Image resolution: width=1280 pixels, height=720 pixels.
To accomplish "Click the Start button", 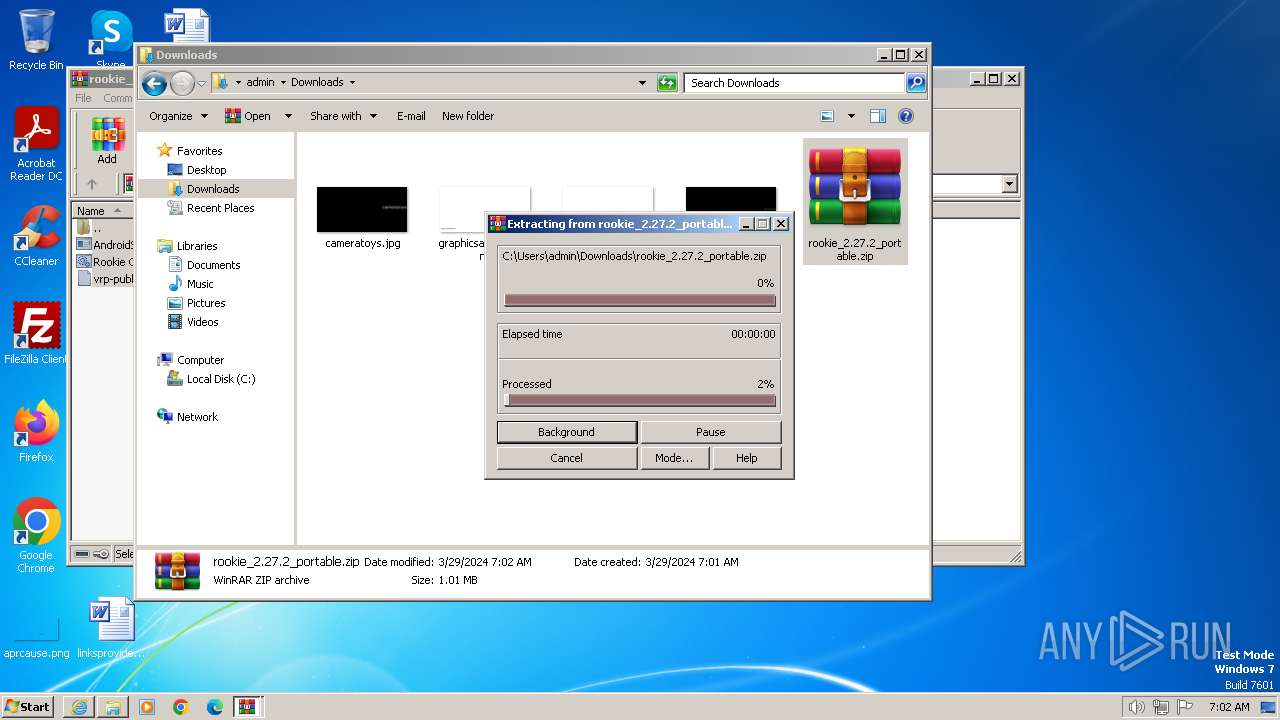I will coord(28,707).
